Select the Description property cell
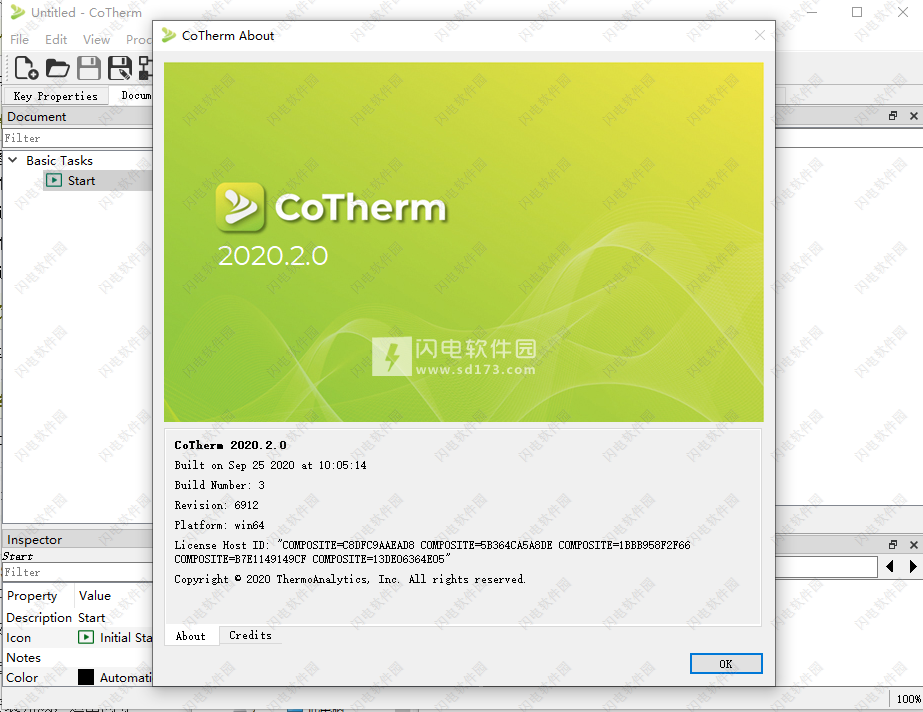 click(39, 617)
